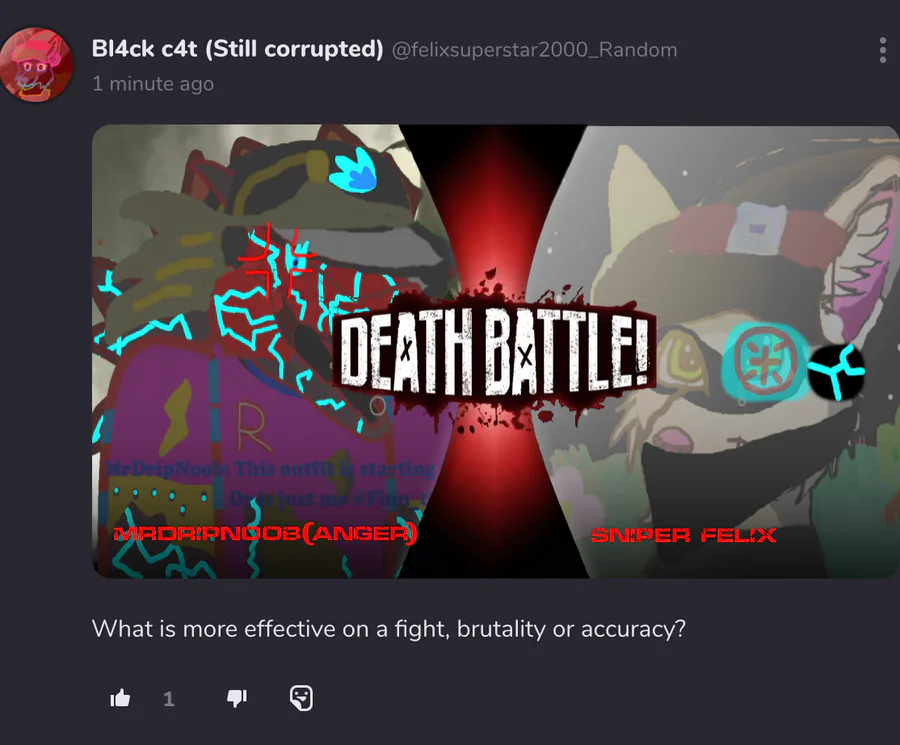The height and width of the screenshot is (745, 900).
Task: Open the Bl4ck c4t (Still corrupted) username
Action: point(237,49)
